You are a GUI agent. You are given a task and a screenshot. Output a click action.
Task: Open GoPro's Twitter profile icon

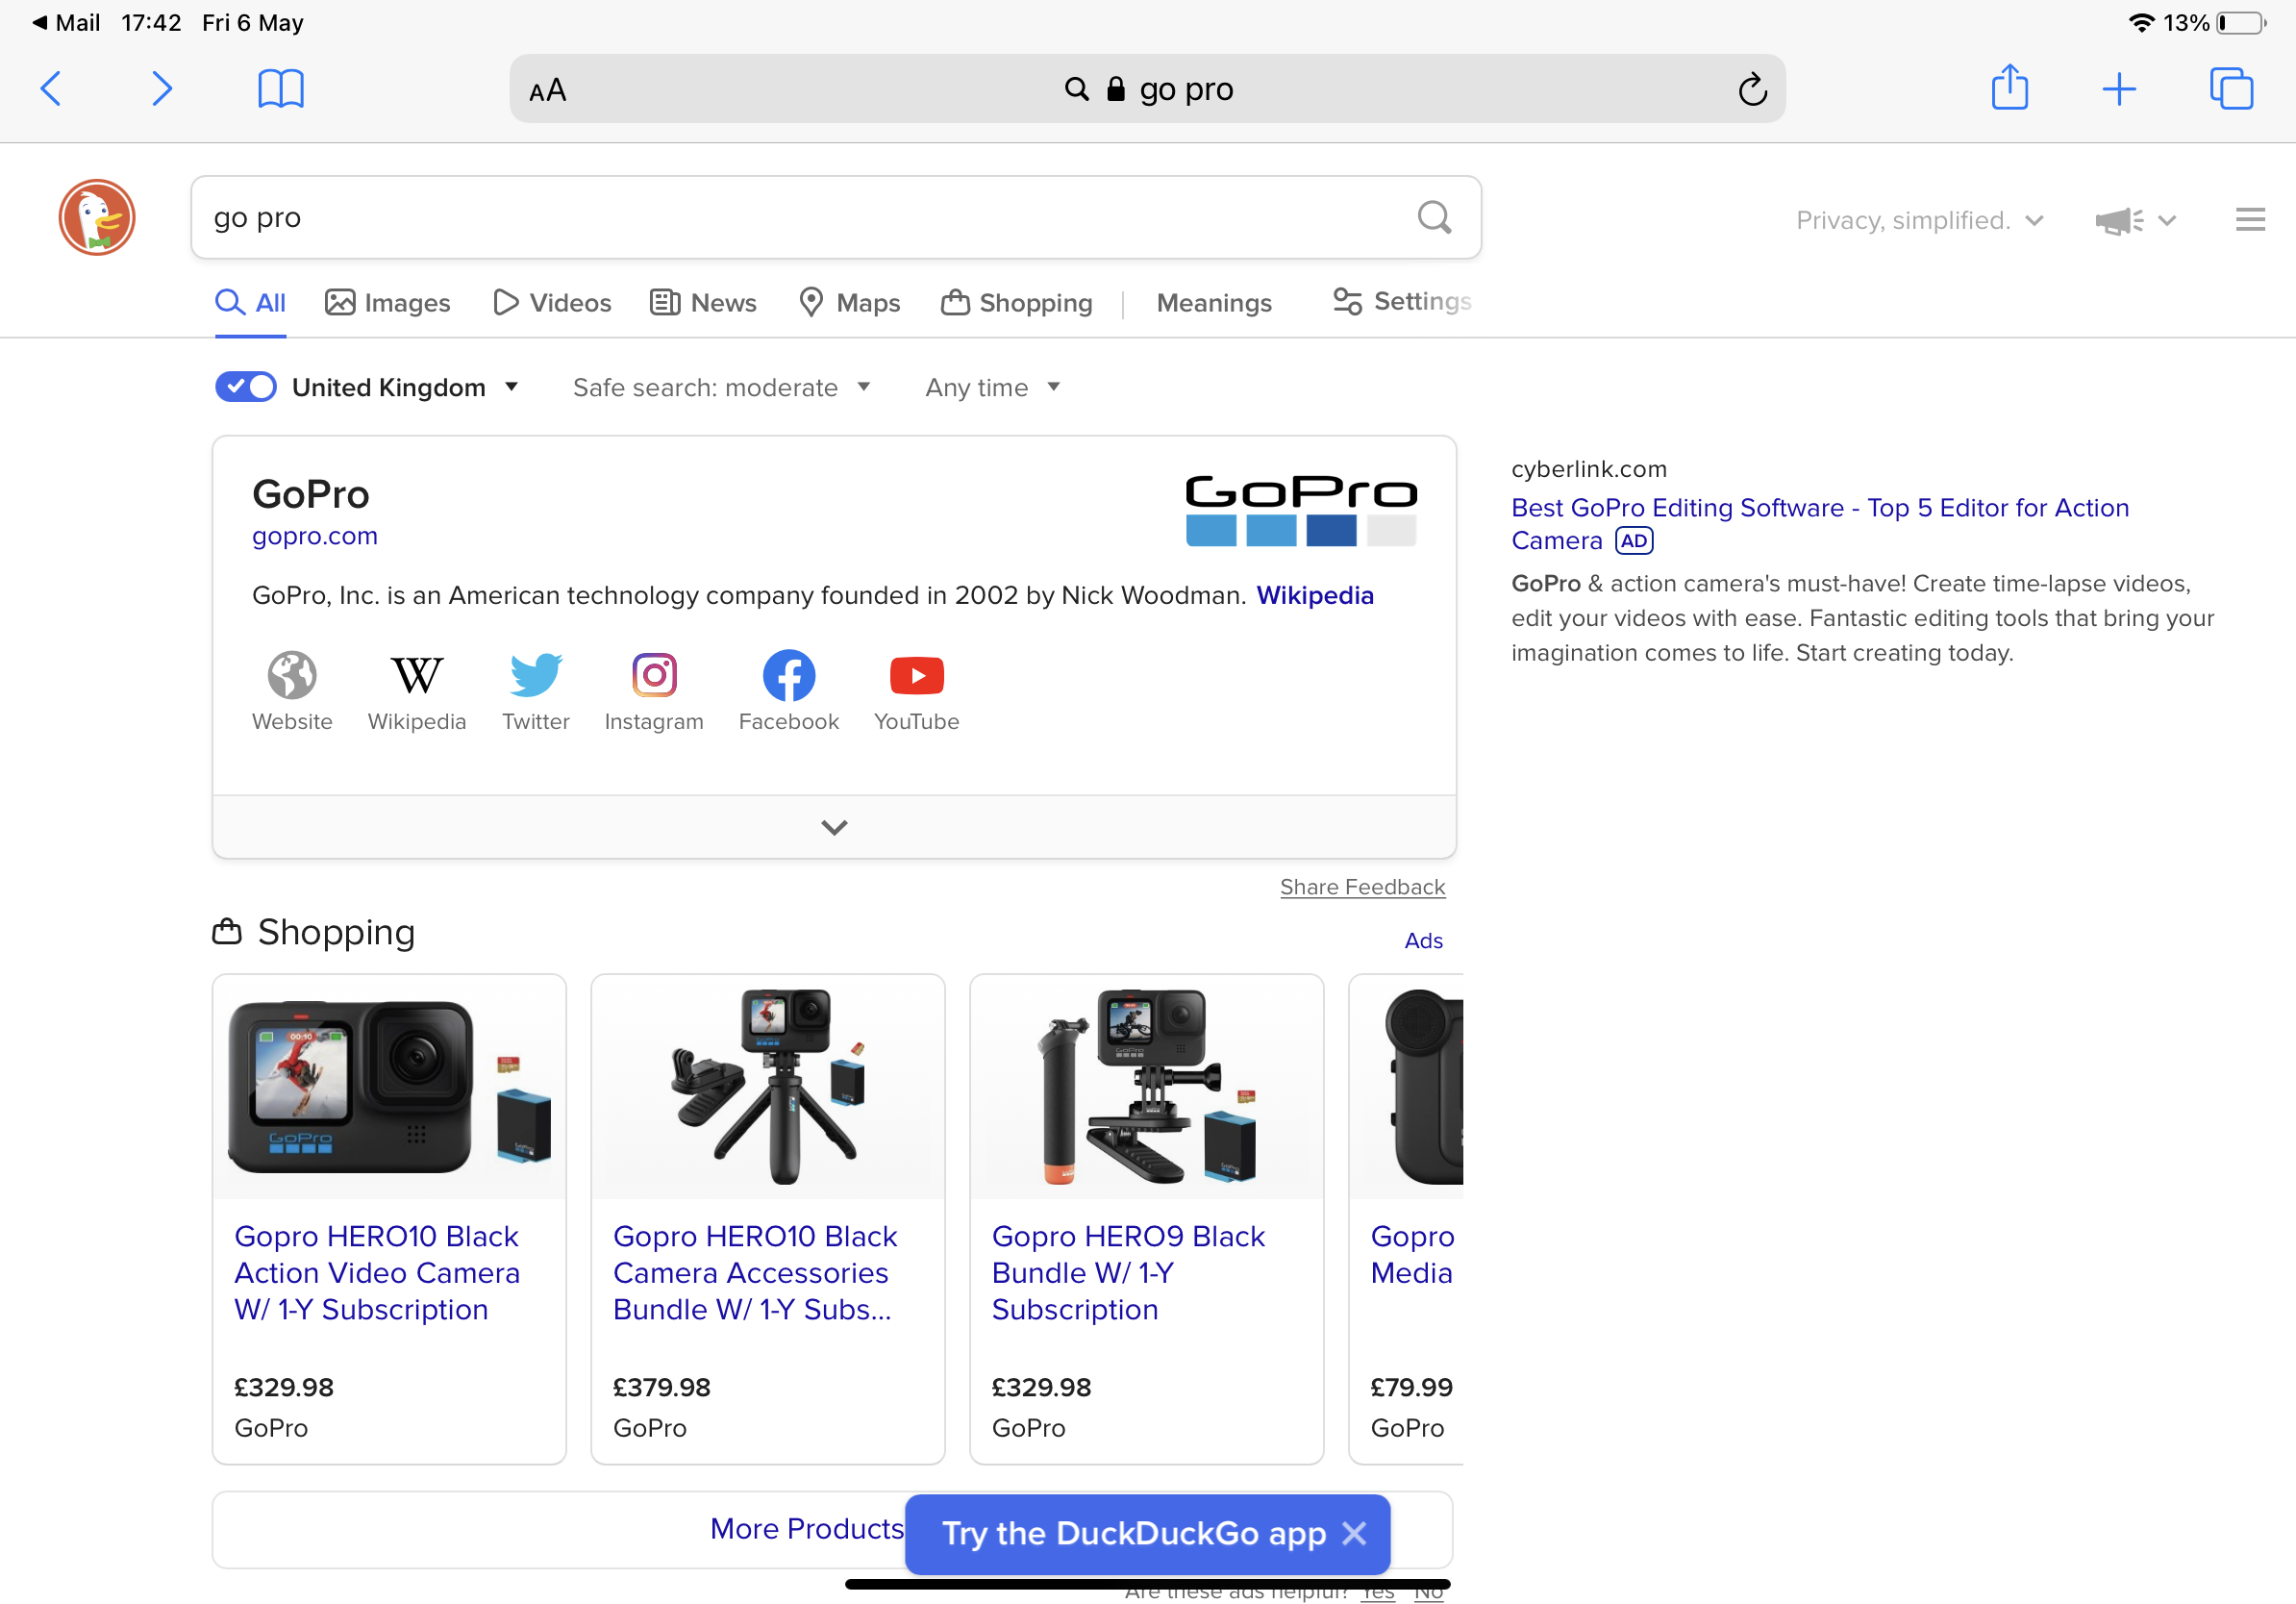click(x=535, y=676)
